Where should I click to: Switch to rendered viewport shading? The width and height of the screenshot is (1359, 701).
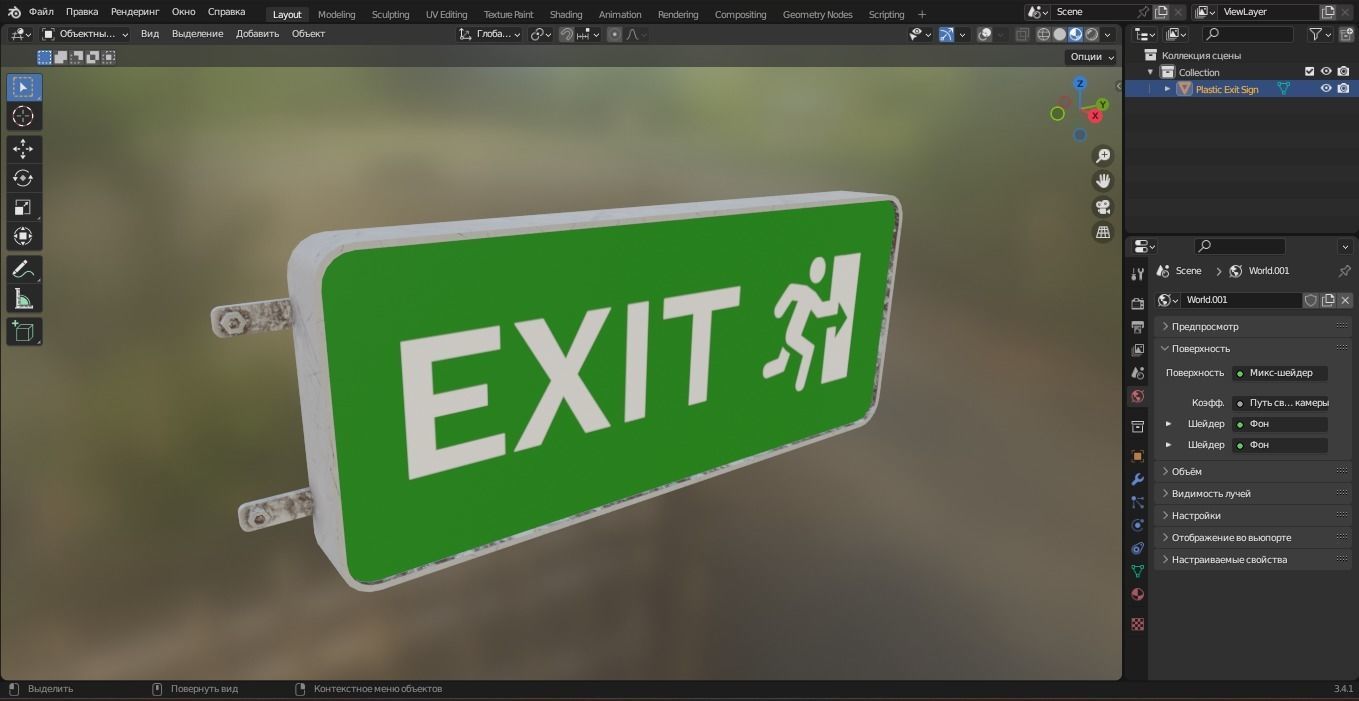click(1092, 34)
